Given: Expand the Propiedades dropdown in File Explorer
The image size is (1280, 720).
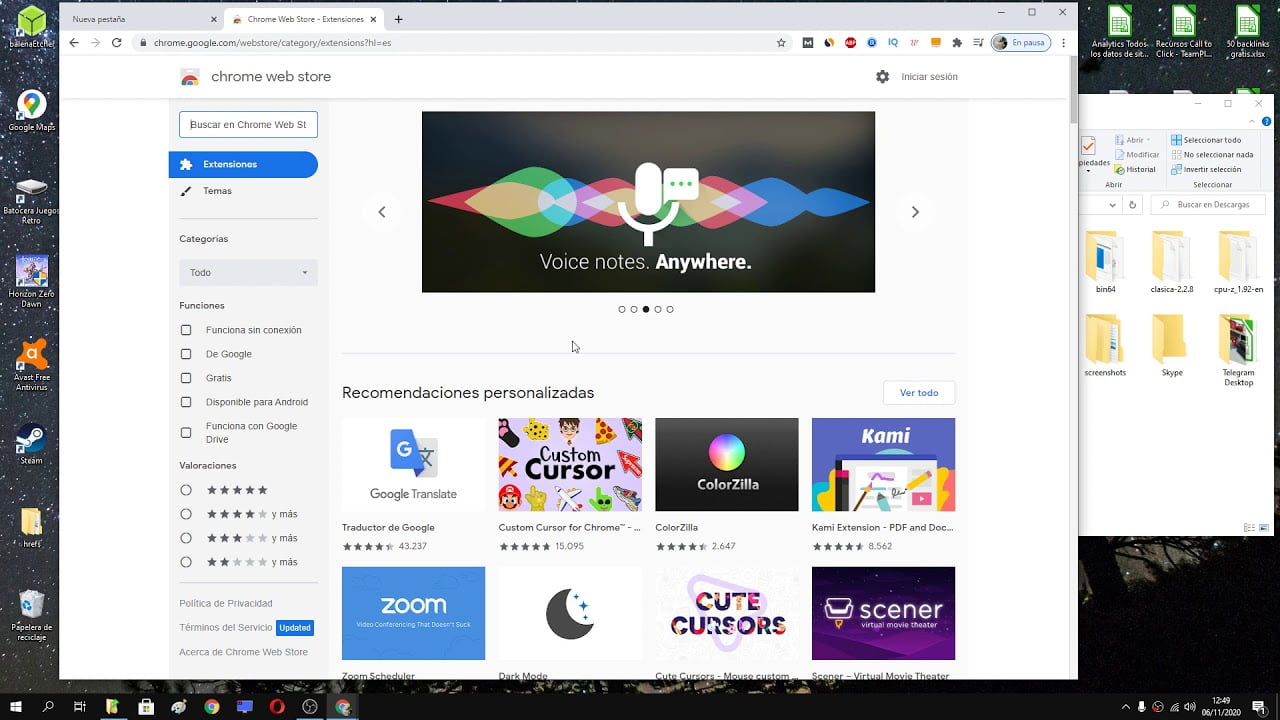Looking at the screenshot, I should (x=1089, y=170).
